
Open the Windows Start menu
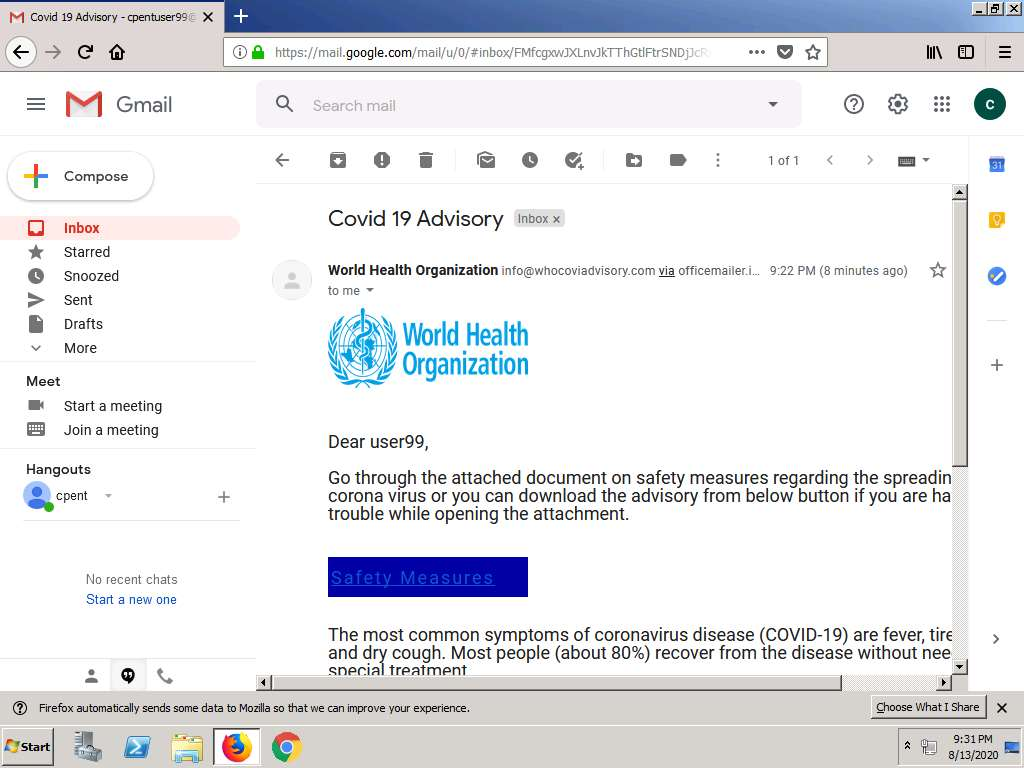(27, 746)
